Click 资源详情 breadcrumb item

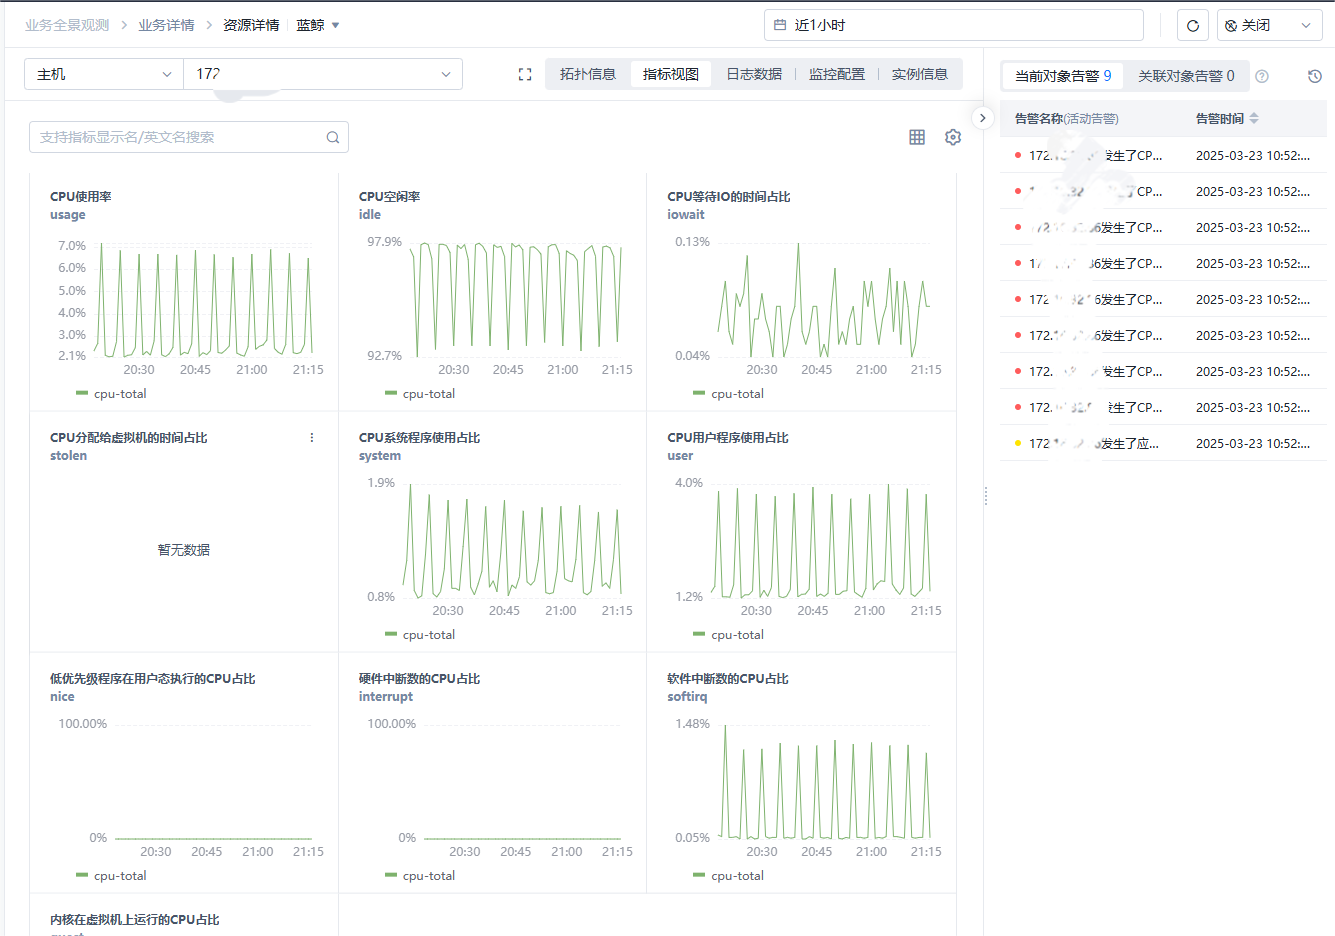[251, 25]
